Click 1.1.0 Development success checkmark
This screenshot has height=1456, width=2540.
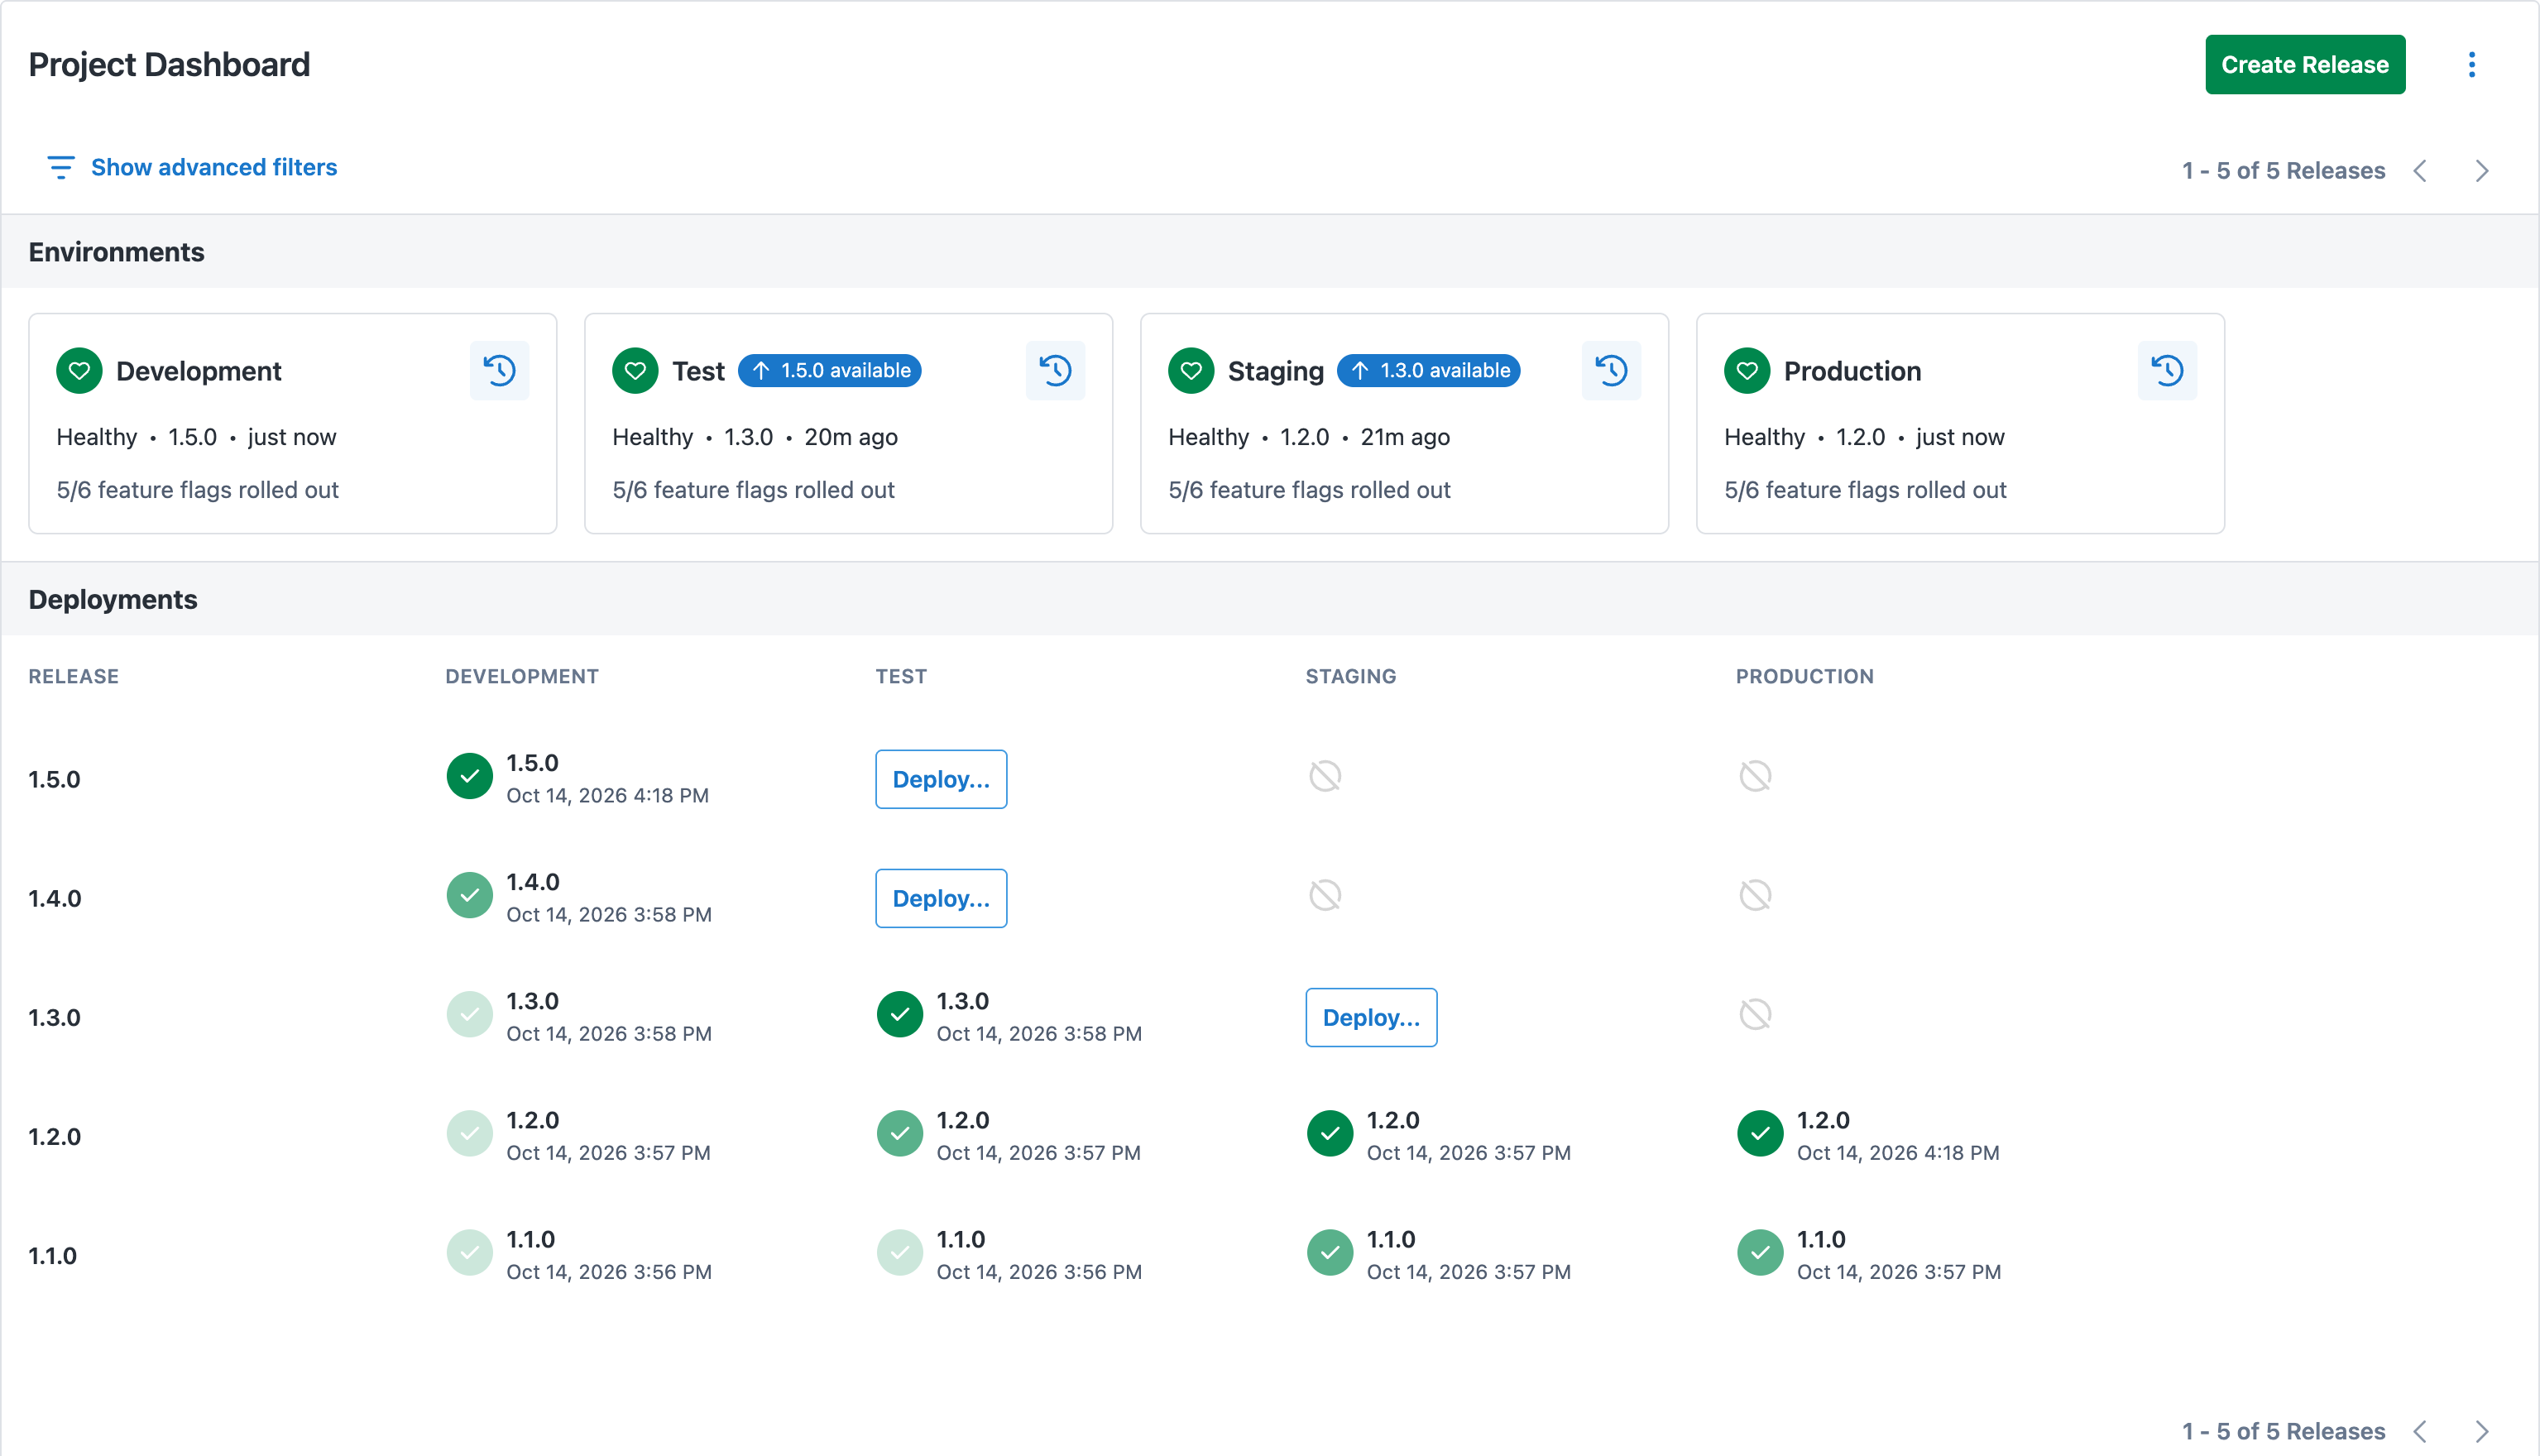point(469,1252)
